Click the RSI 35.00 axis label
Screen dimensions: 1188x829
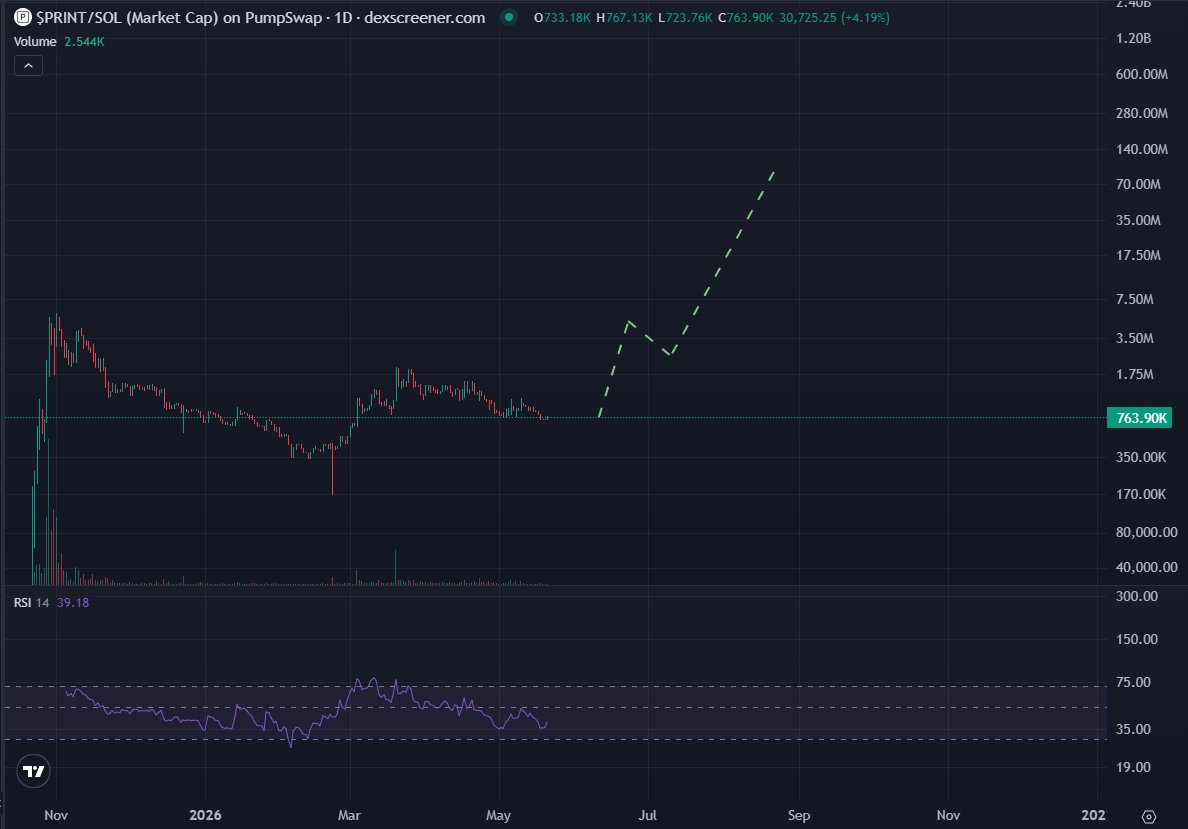tap(1133, 730)
